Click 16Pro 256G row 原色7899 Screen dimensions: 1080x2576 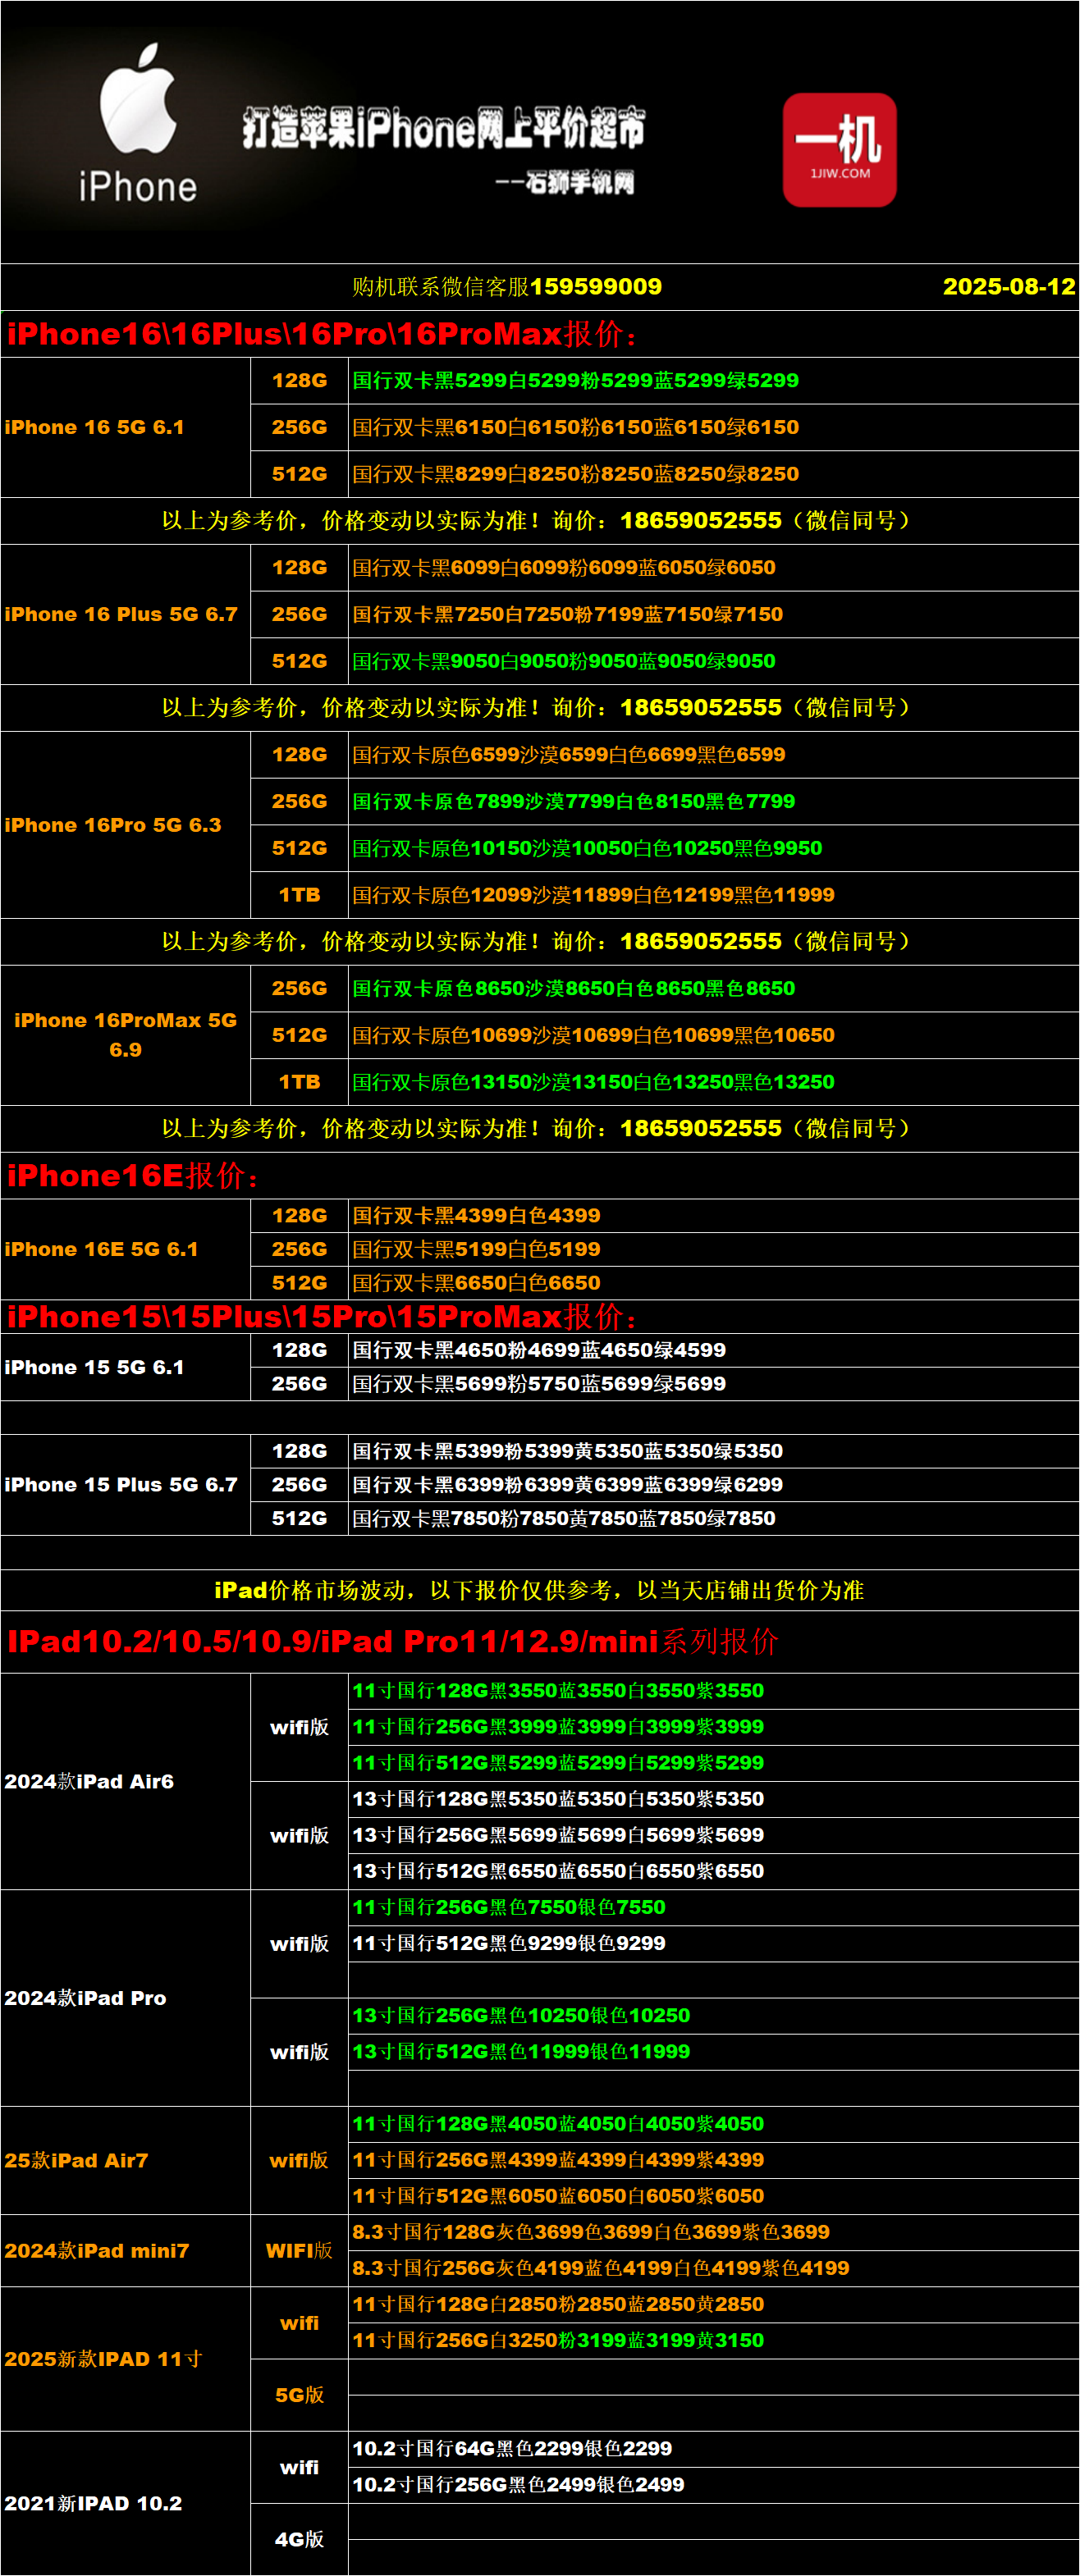click(713, 801)
